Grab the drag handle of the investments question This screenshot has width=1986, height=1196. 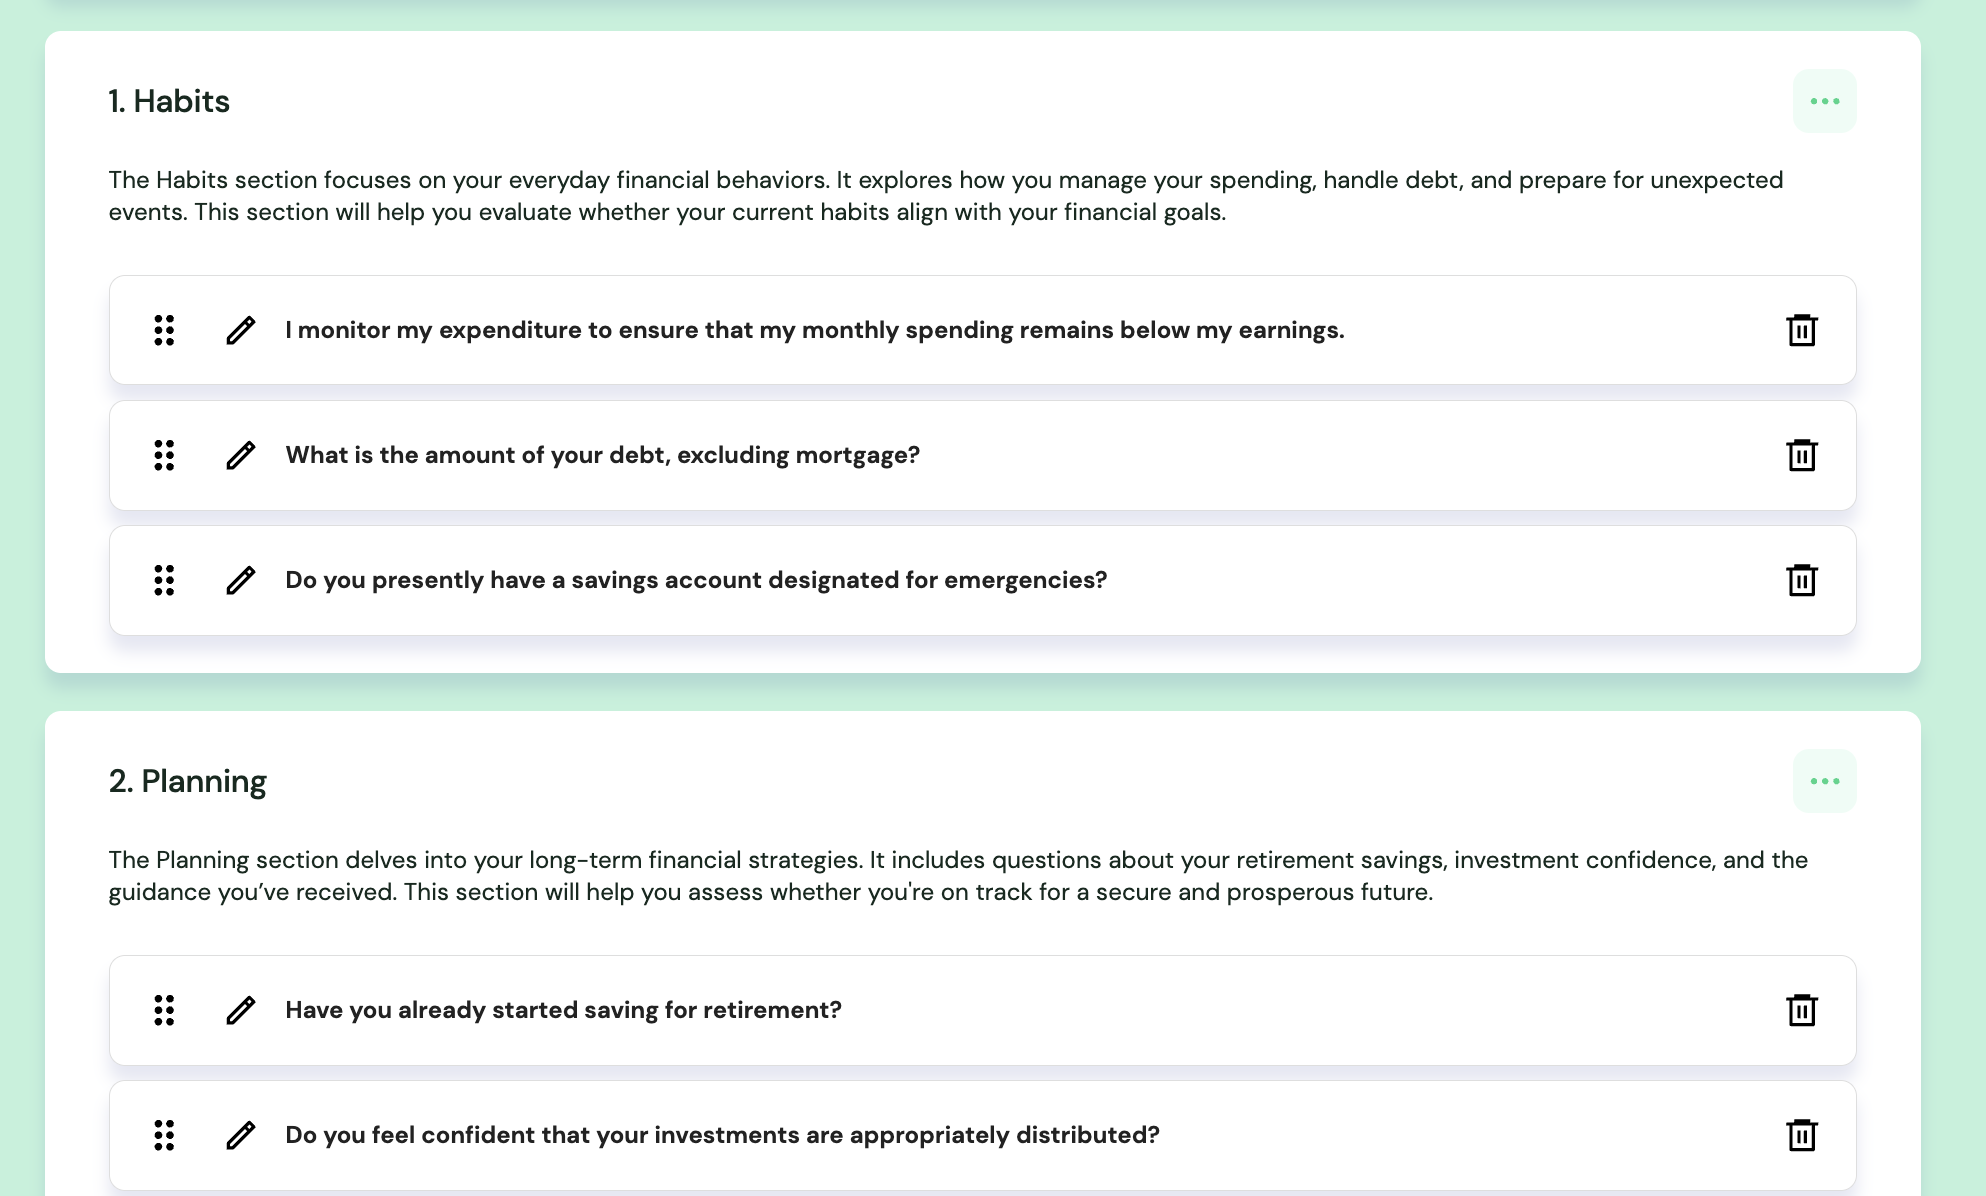coord(165,1135)
